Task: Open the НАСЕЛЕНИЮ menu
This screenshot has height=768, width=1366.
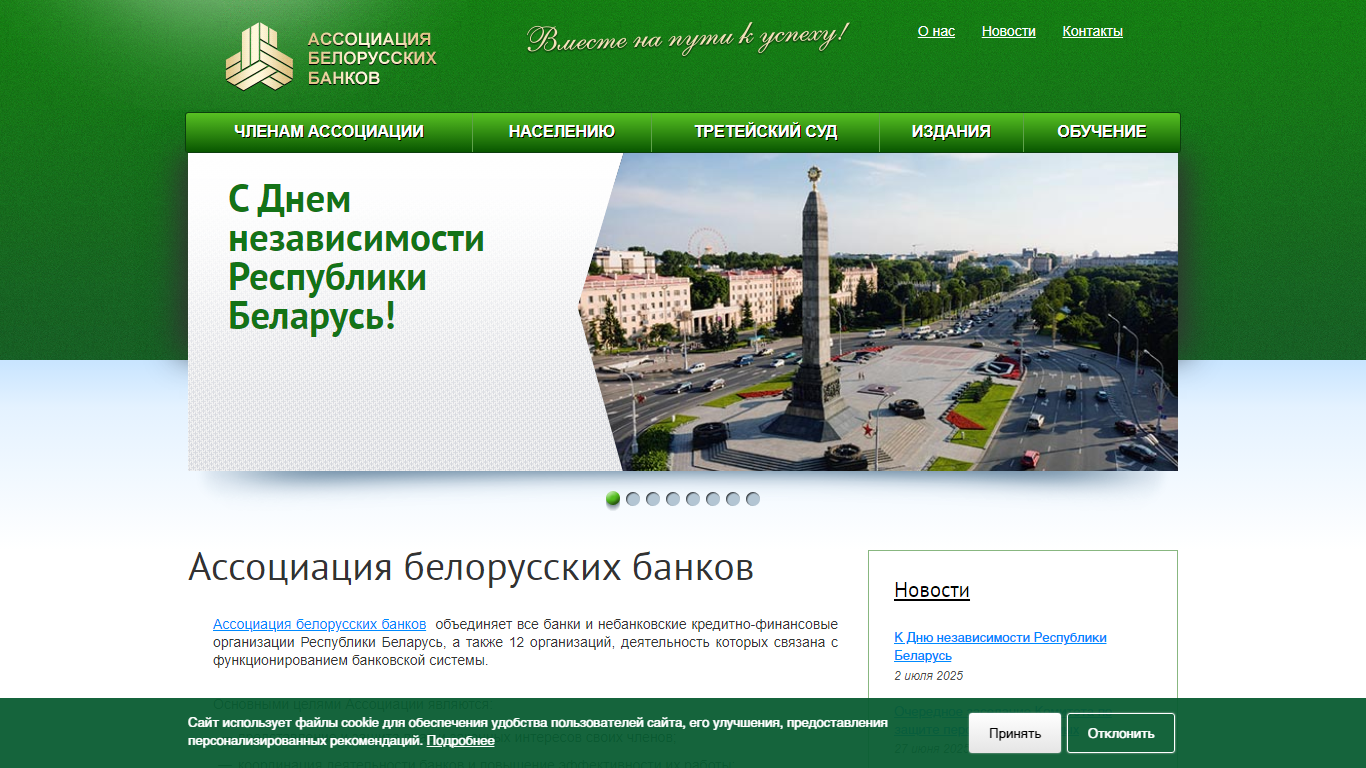Action: click(562, 132)
